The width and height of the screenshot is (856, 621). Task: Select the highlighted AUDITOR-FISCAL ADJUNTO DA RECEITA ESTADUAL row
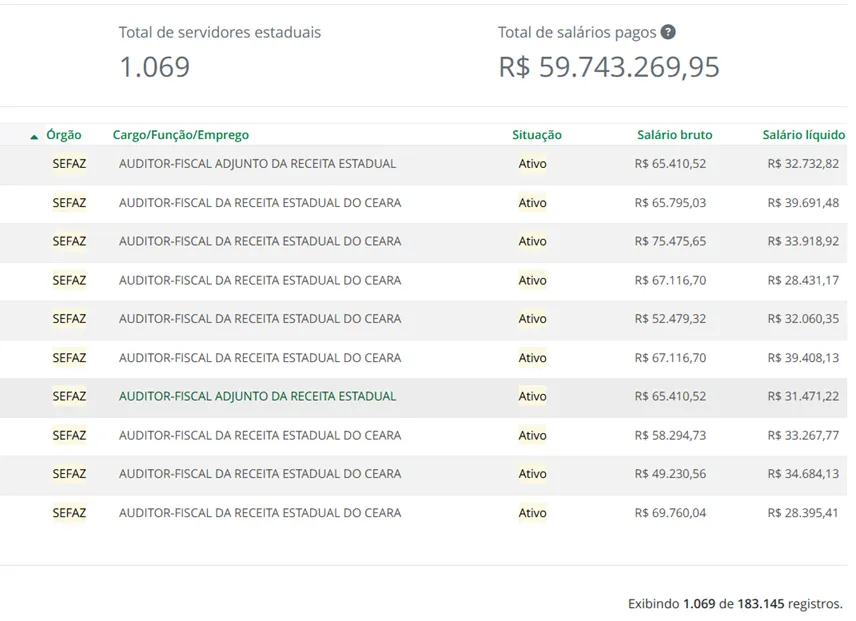click(x=258, y=396)
